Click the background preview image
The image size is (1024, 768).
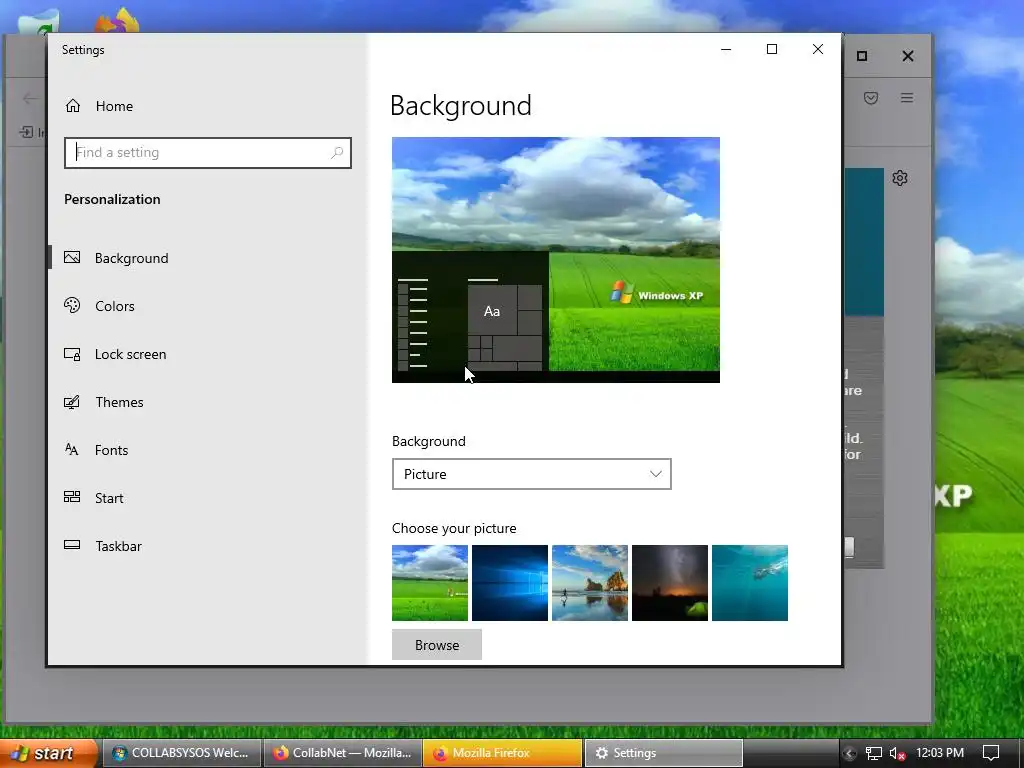556,260
